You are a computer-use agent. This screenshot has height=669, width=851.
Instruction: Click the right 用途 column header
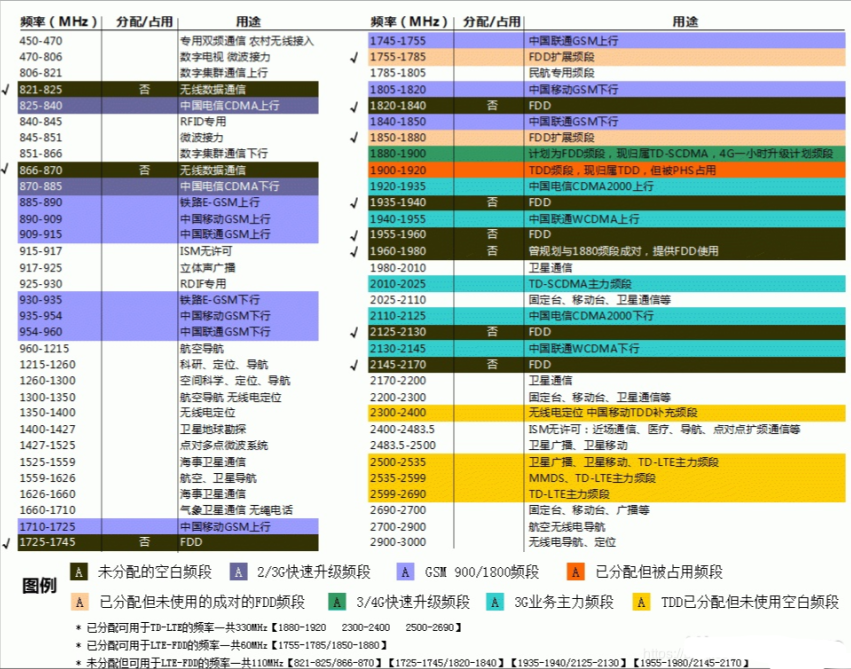[x=686, y=20]
